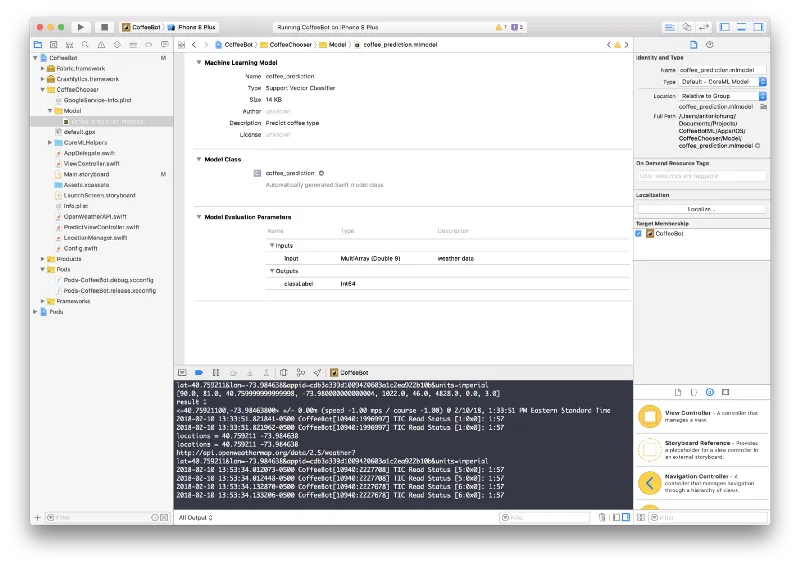This screenshot has height=567, width=800.
Task: Collapse the CoffeeBot project root
Action: (x=35, y=58)
